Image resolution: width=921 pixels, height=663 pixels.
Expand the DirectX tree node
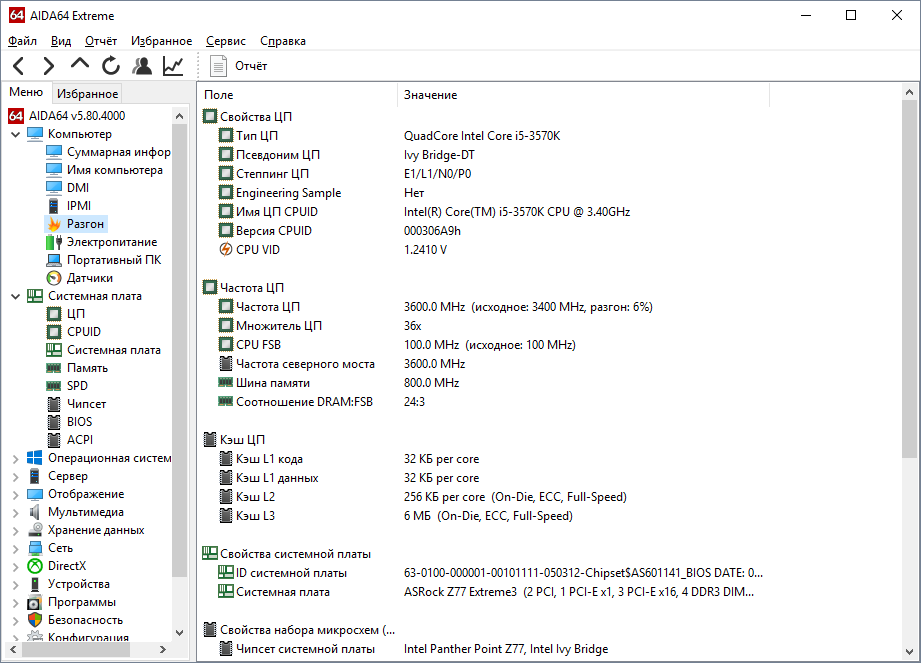click(x=16, y=567)
